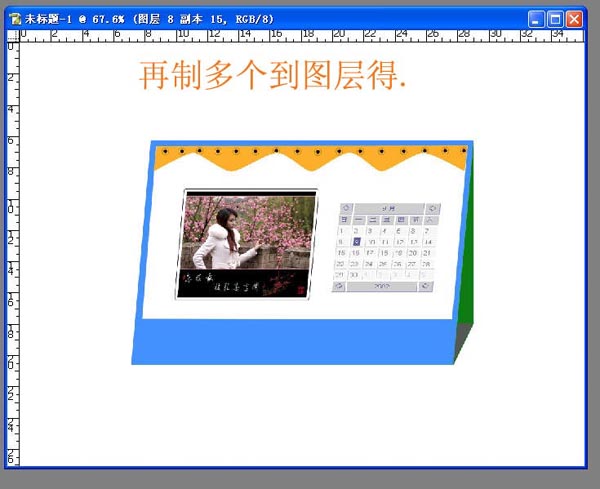The image size is (600, 489).
Task: Click the ruler origin box at rulers' intersection
Action: (13, 36)
